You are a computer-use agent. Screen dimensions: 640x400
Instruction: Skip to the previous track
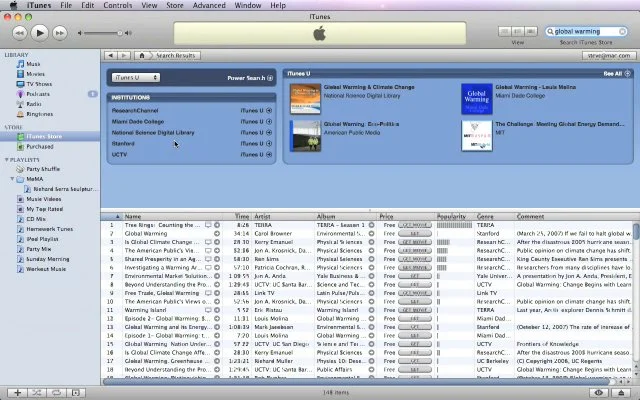click(20, 33)
